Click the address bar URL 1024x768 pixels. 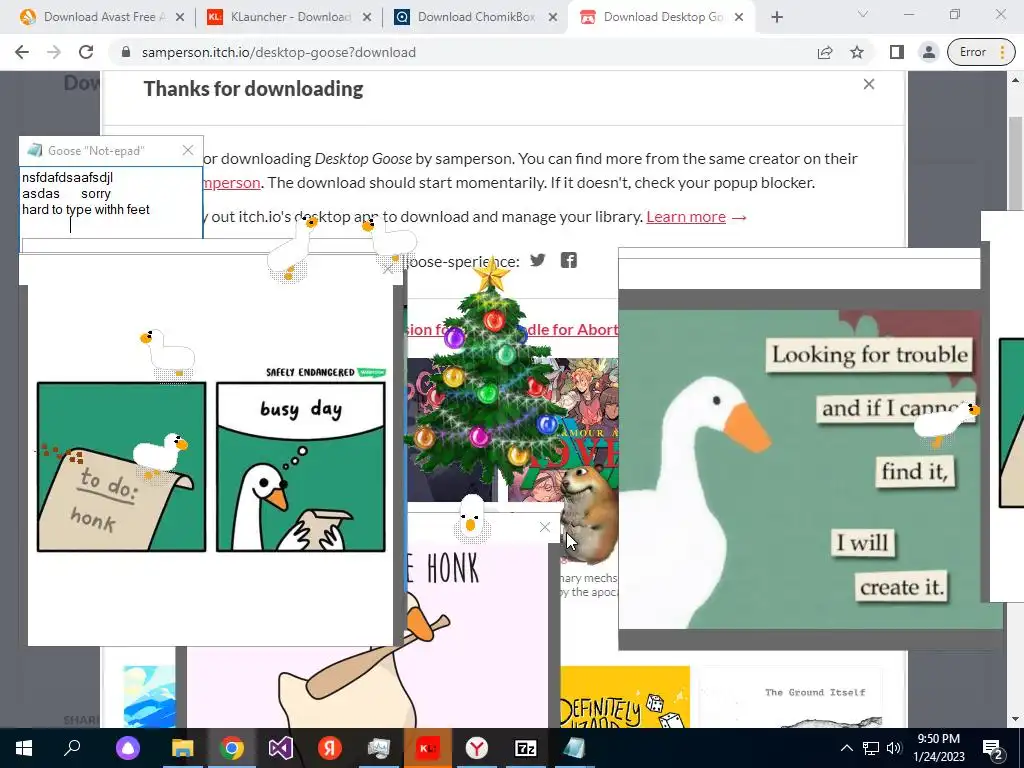coord(278,52)
